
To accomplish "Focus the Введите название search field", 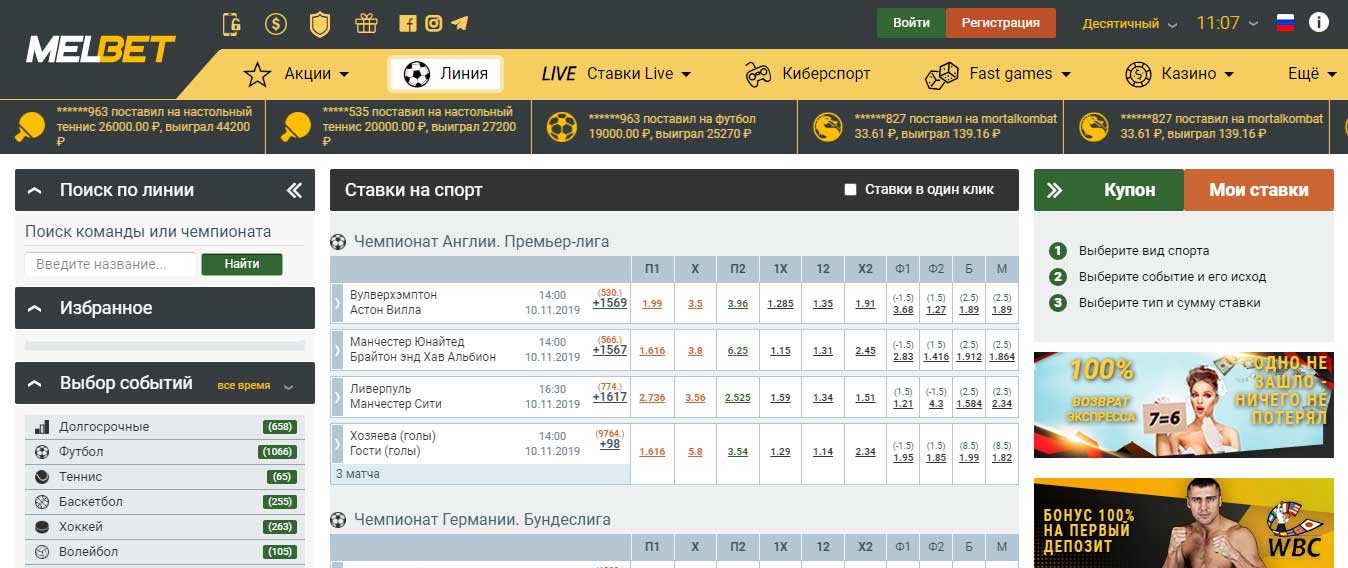I will point(111,264).
